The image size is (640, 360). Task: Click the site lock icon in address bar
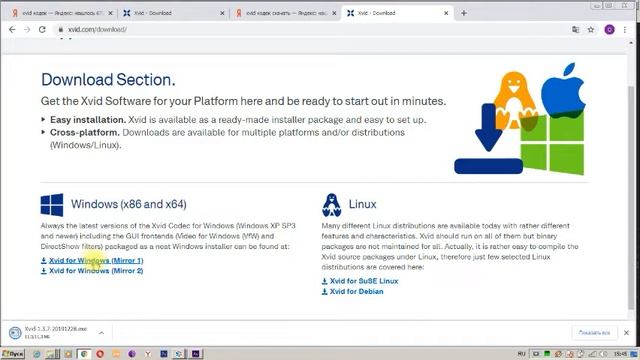point(61,29)
